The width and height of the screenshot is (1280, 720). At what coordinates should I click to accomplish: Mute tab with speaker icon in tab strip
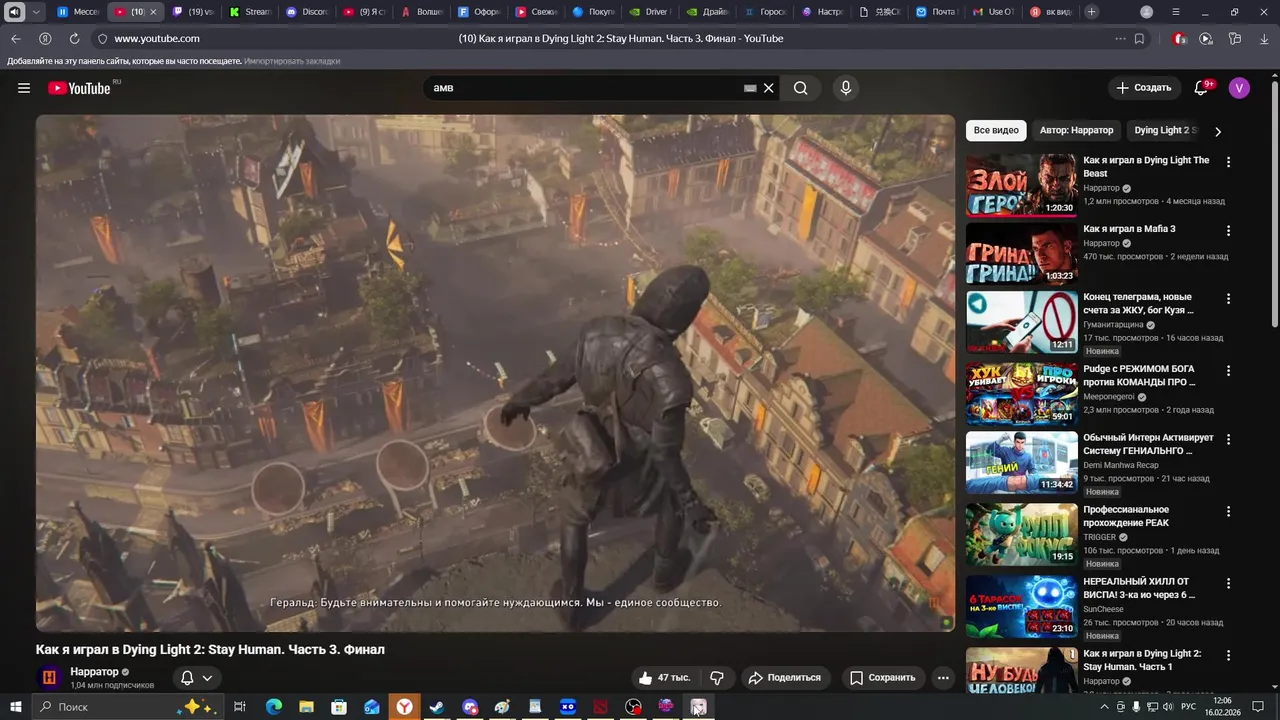[x=14, y=12]
